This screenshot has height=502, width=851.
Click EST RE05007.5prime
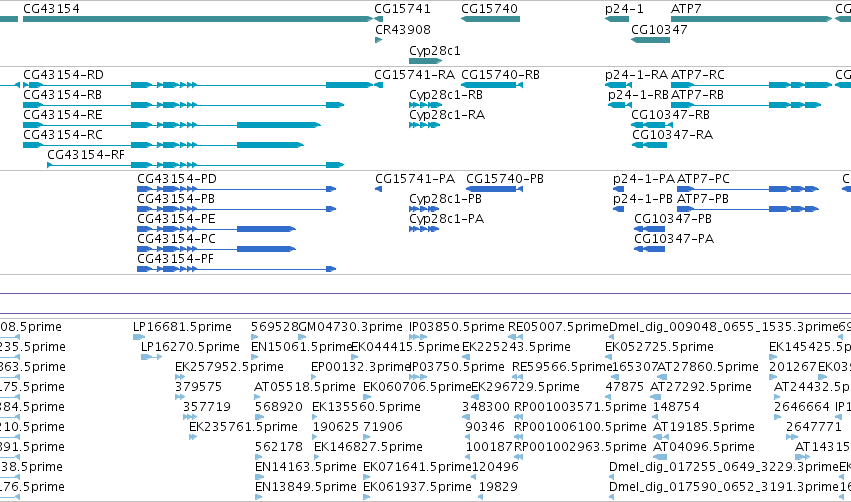coord(558,327)
